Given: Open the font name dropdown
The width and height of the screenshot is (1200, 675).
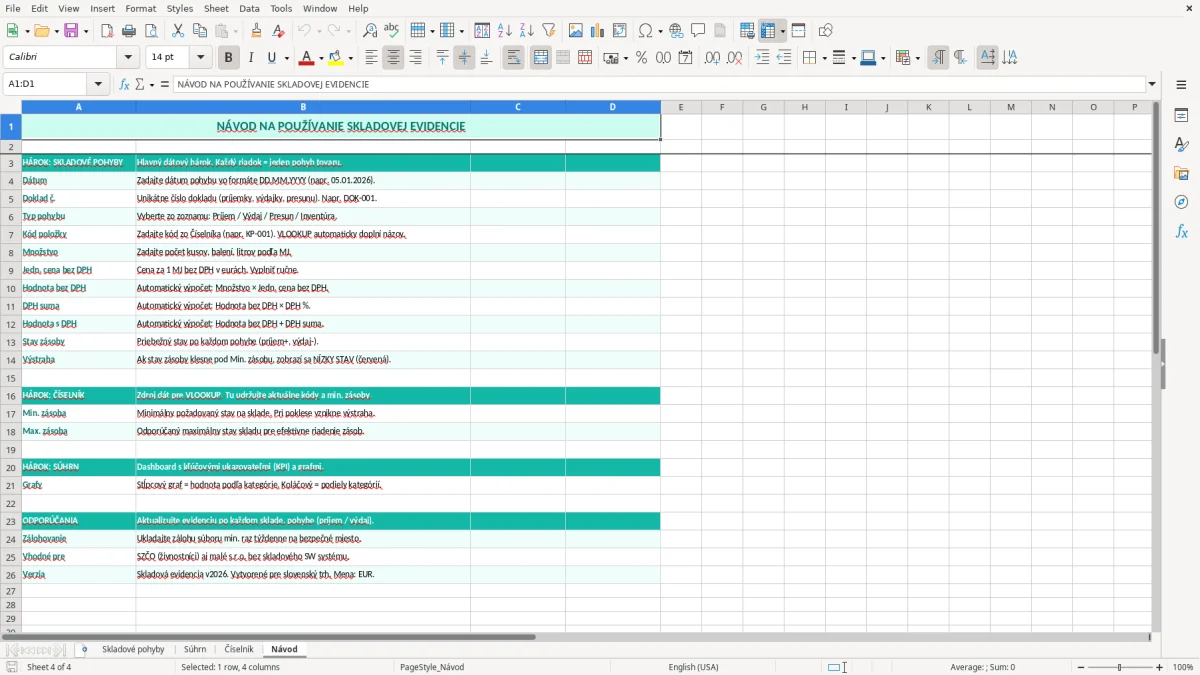Looking at the screenshot, I should coord(128,58).
